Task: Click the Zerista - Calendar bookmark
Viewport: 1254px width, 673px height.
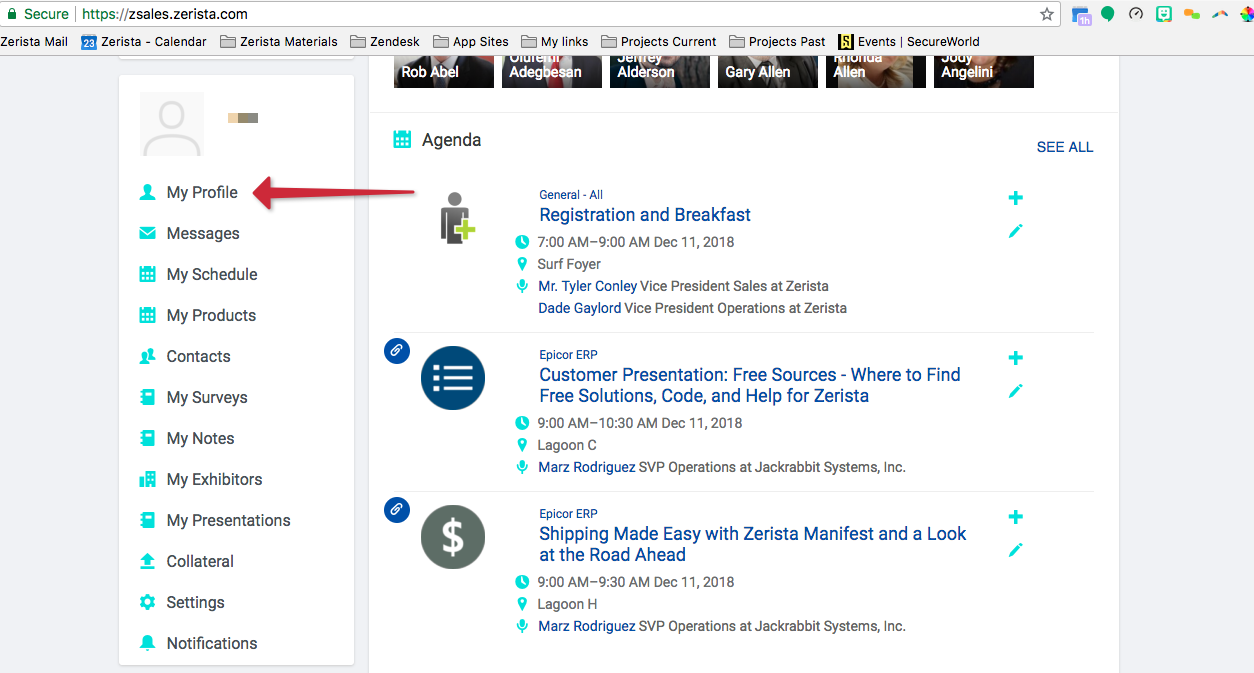Action: click(144, 42)
